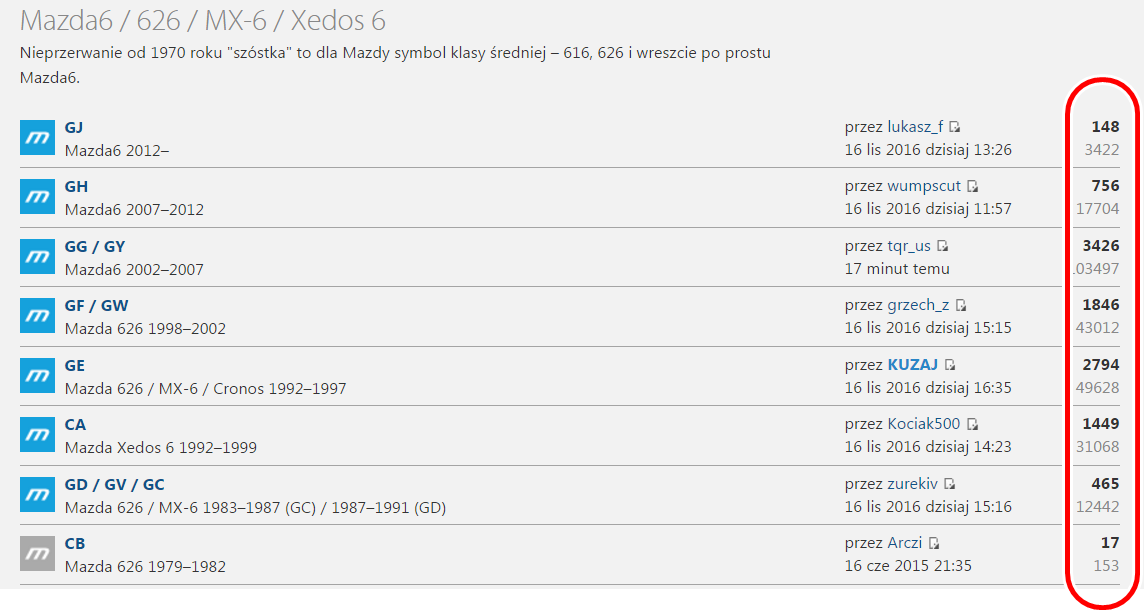View latest post icon next to KUZAJ
Screen dimensions: 1144x613
[x=950, y=365]
